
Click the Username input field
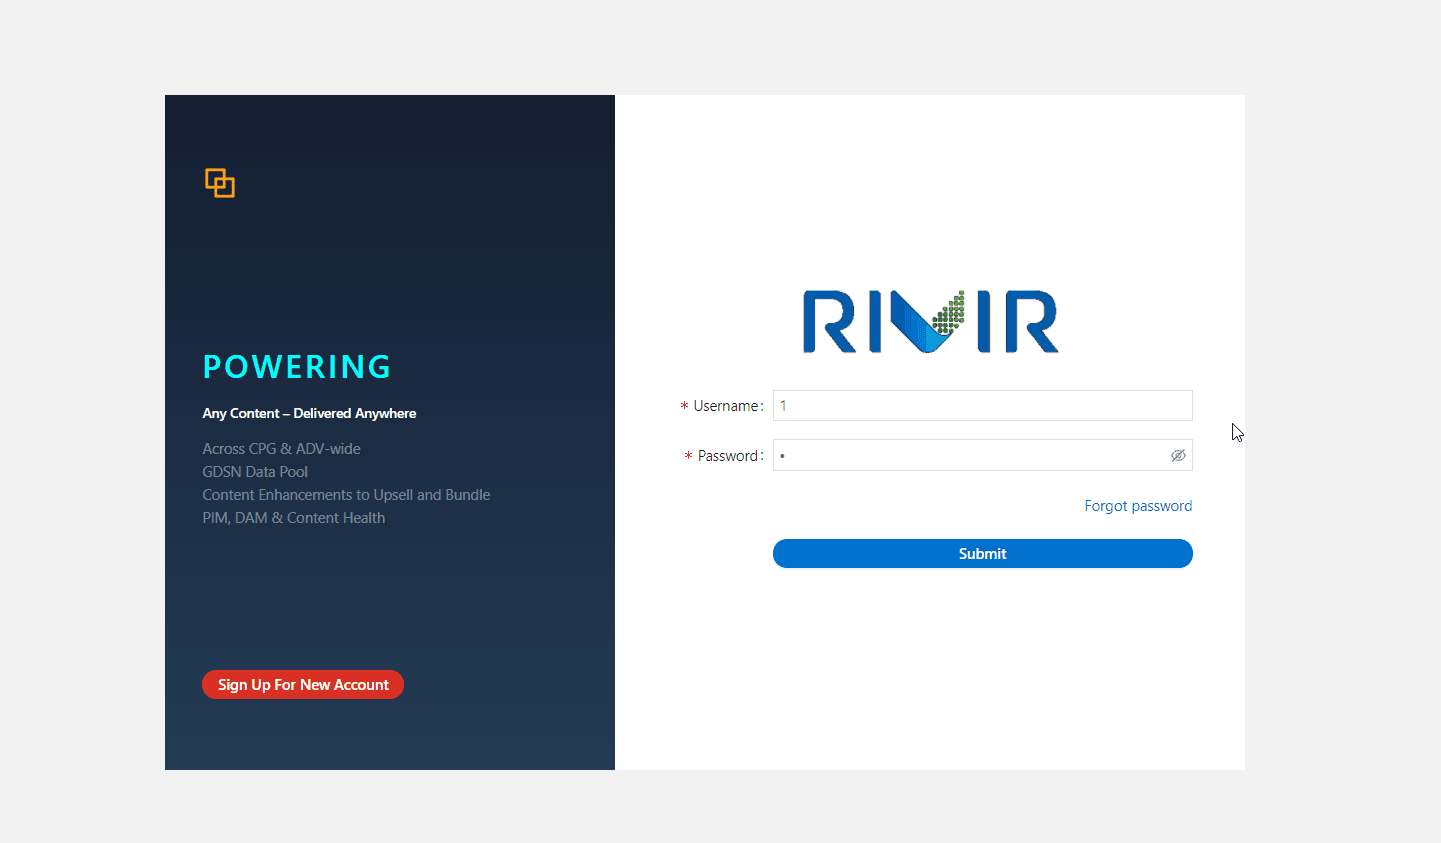[982, 406]
